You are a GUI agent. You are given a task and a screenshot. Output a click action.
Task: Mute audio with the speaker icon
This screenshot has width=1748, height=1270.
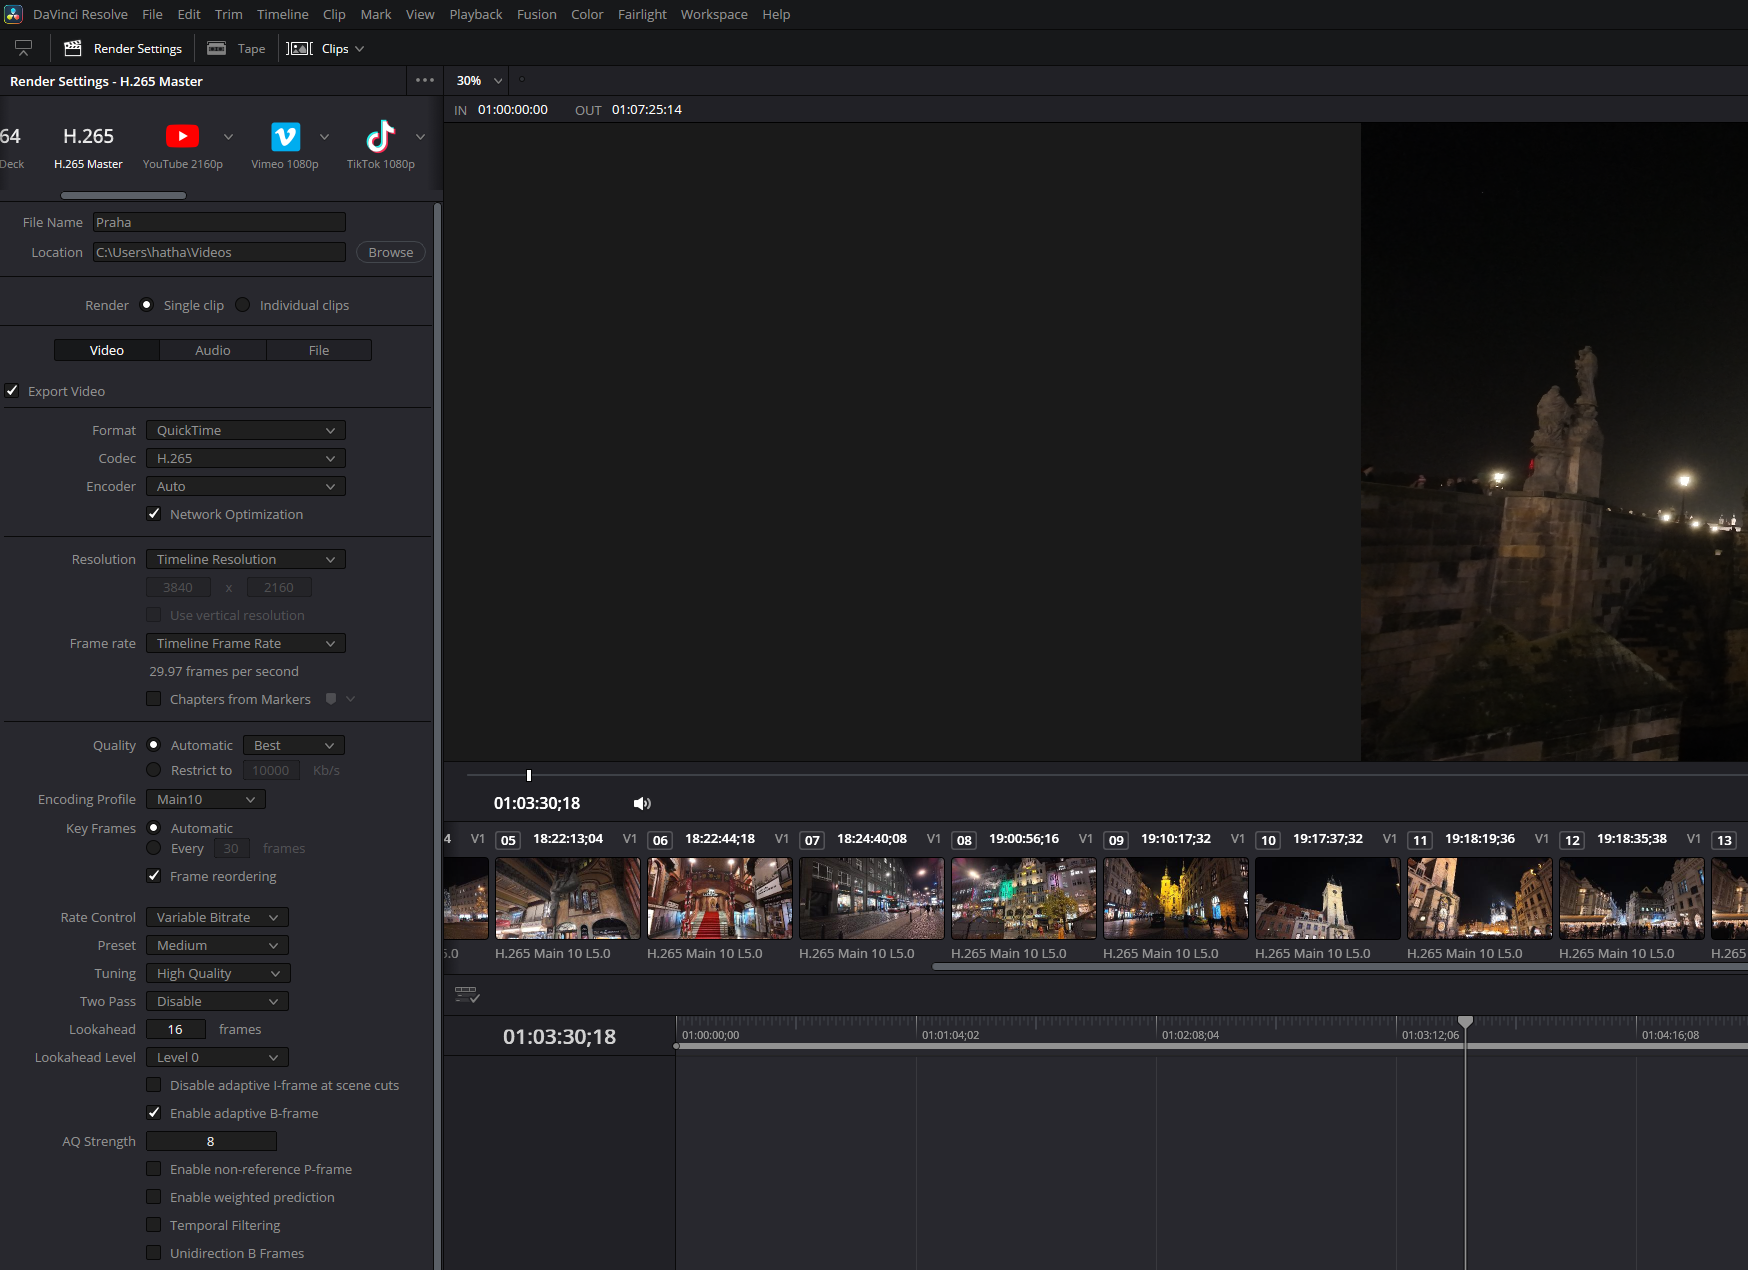pyautogui.click(x=642, y=804)
